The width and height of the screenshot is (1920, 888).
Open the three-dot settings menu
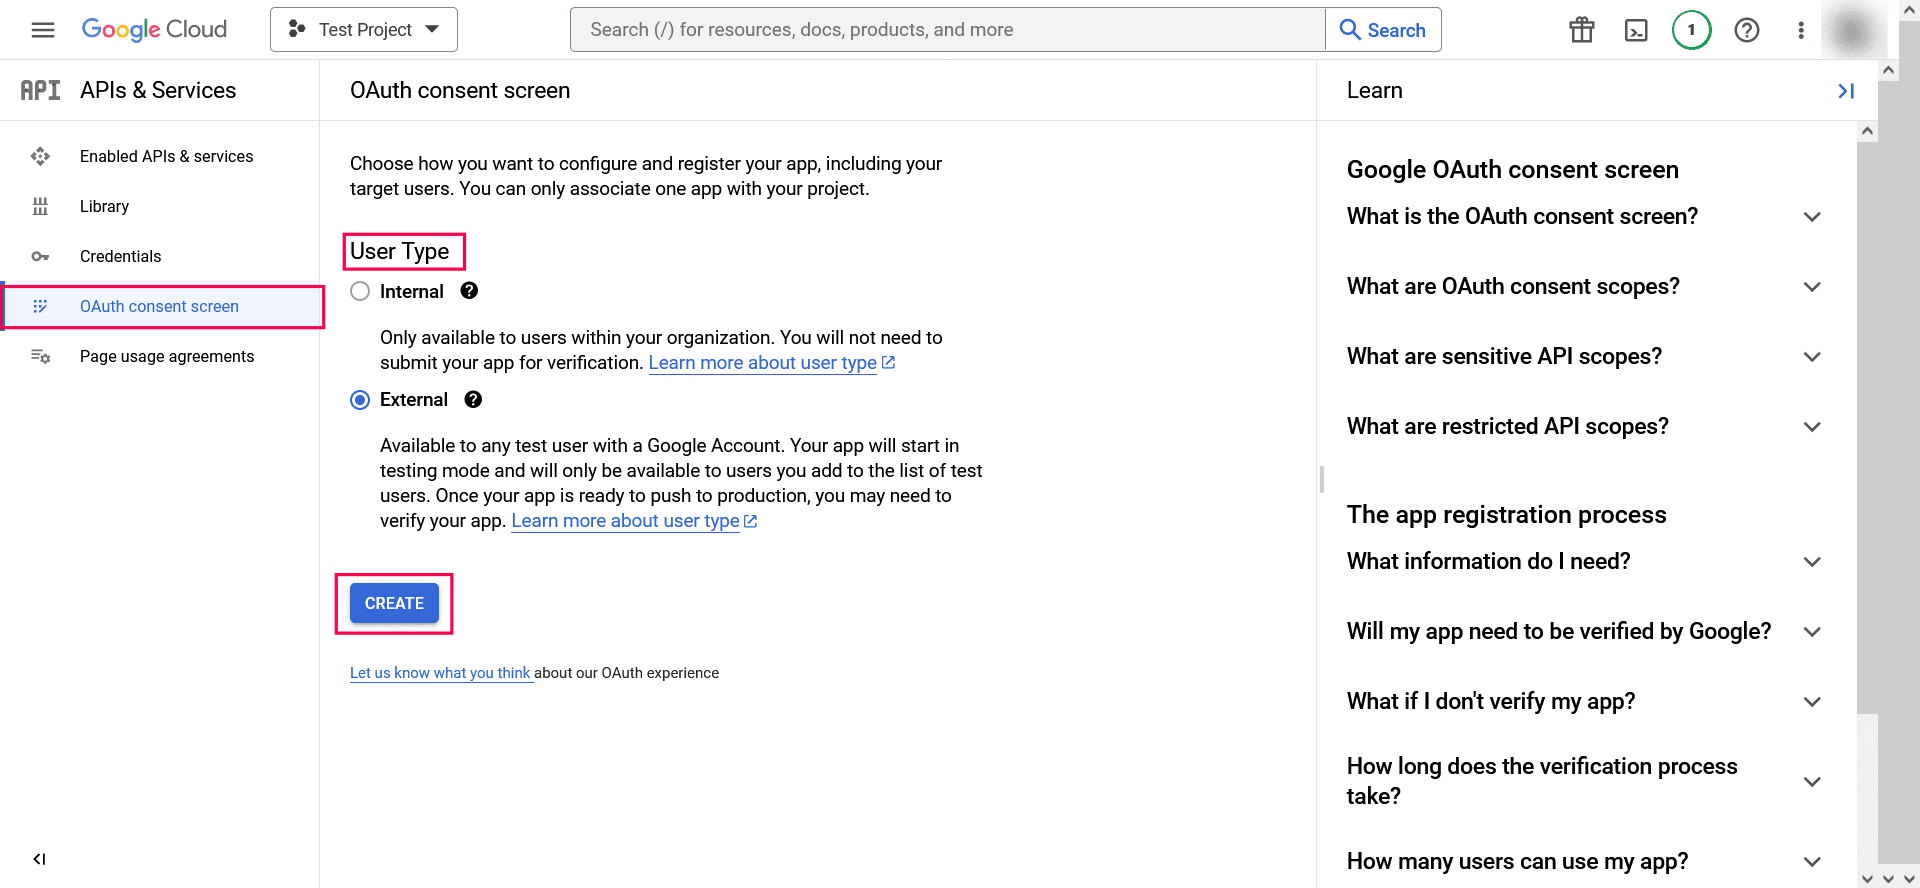(x=1801, y=30)
